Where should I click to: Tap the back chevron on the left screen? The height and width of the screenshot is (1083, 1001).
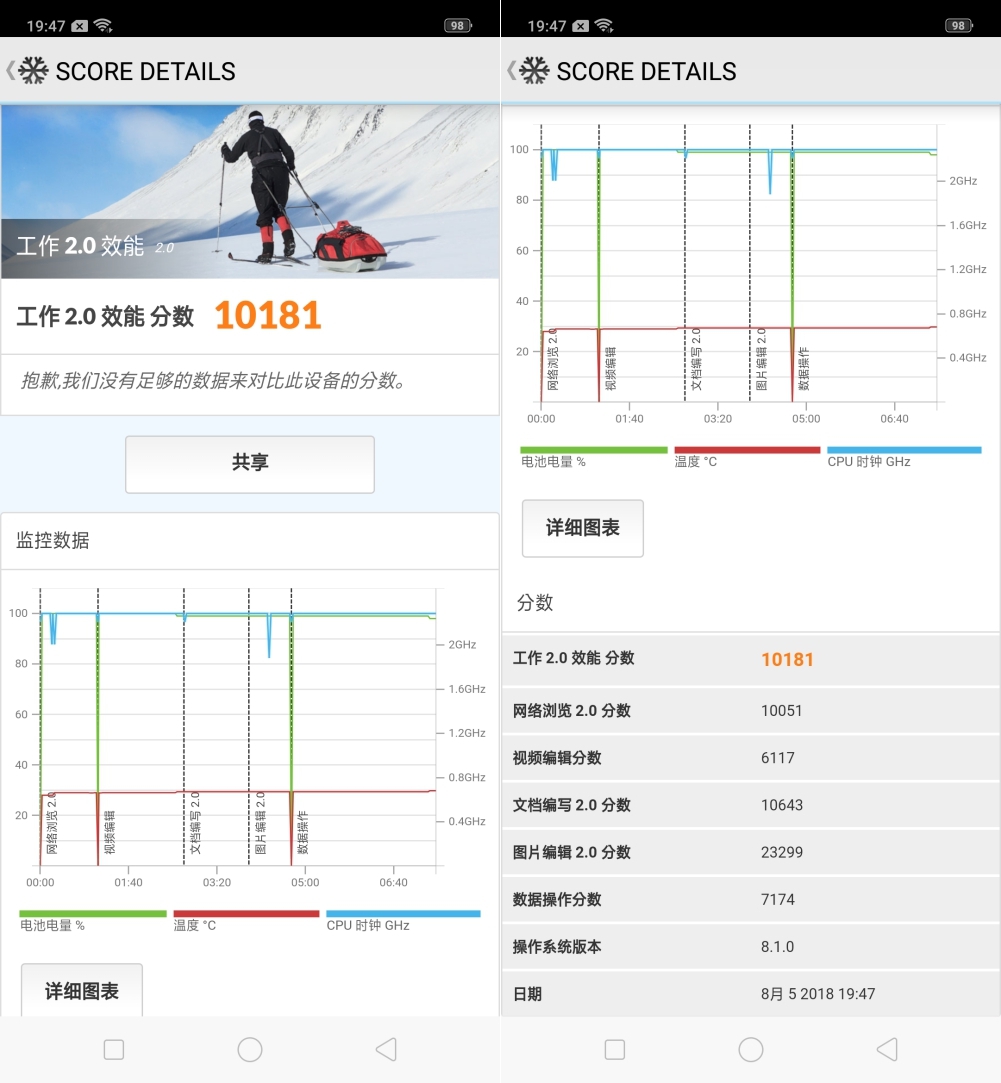10,70
